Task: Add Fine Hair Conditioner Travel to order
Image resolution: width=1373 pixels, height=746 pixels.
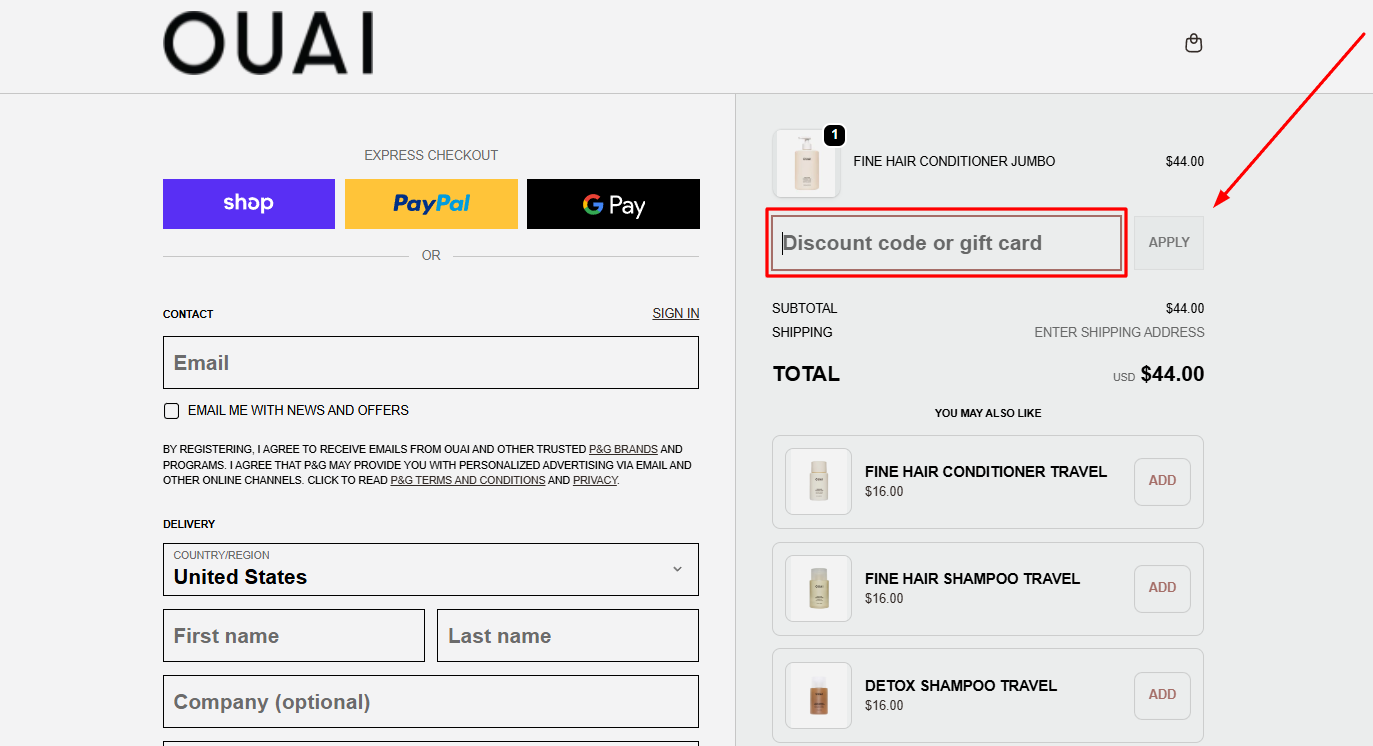Action: [x=1162, y=481]
